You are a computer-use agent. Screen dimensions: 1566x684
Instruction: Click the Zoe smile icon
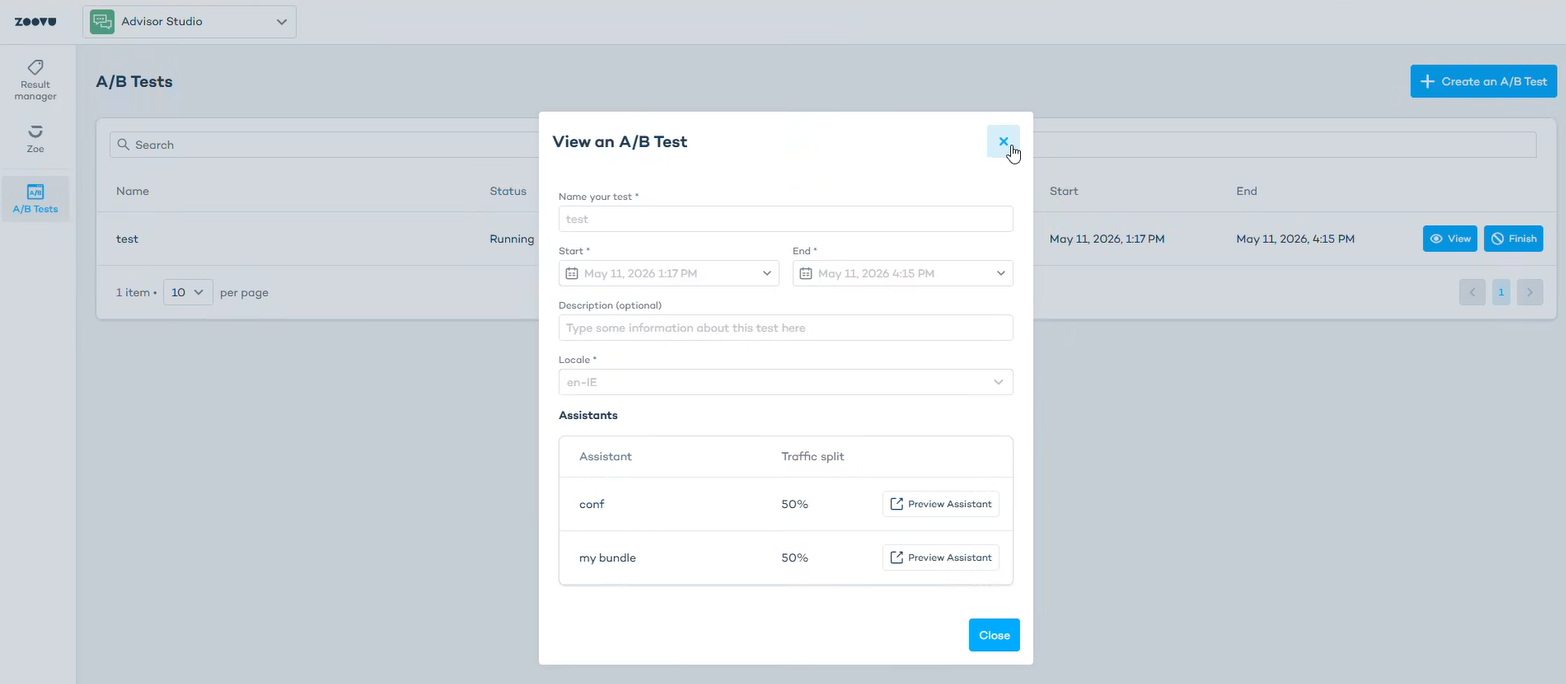point(36,131)
